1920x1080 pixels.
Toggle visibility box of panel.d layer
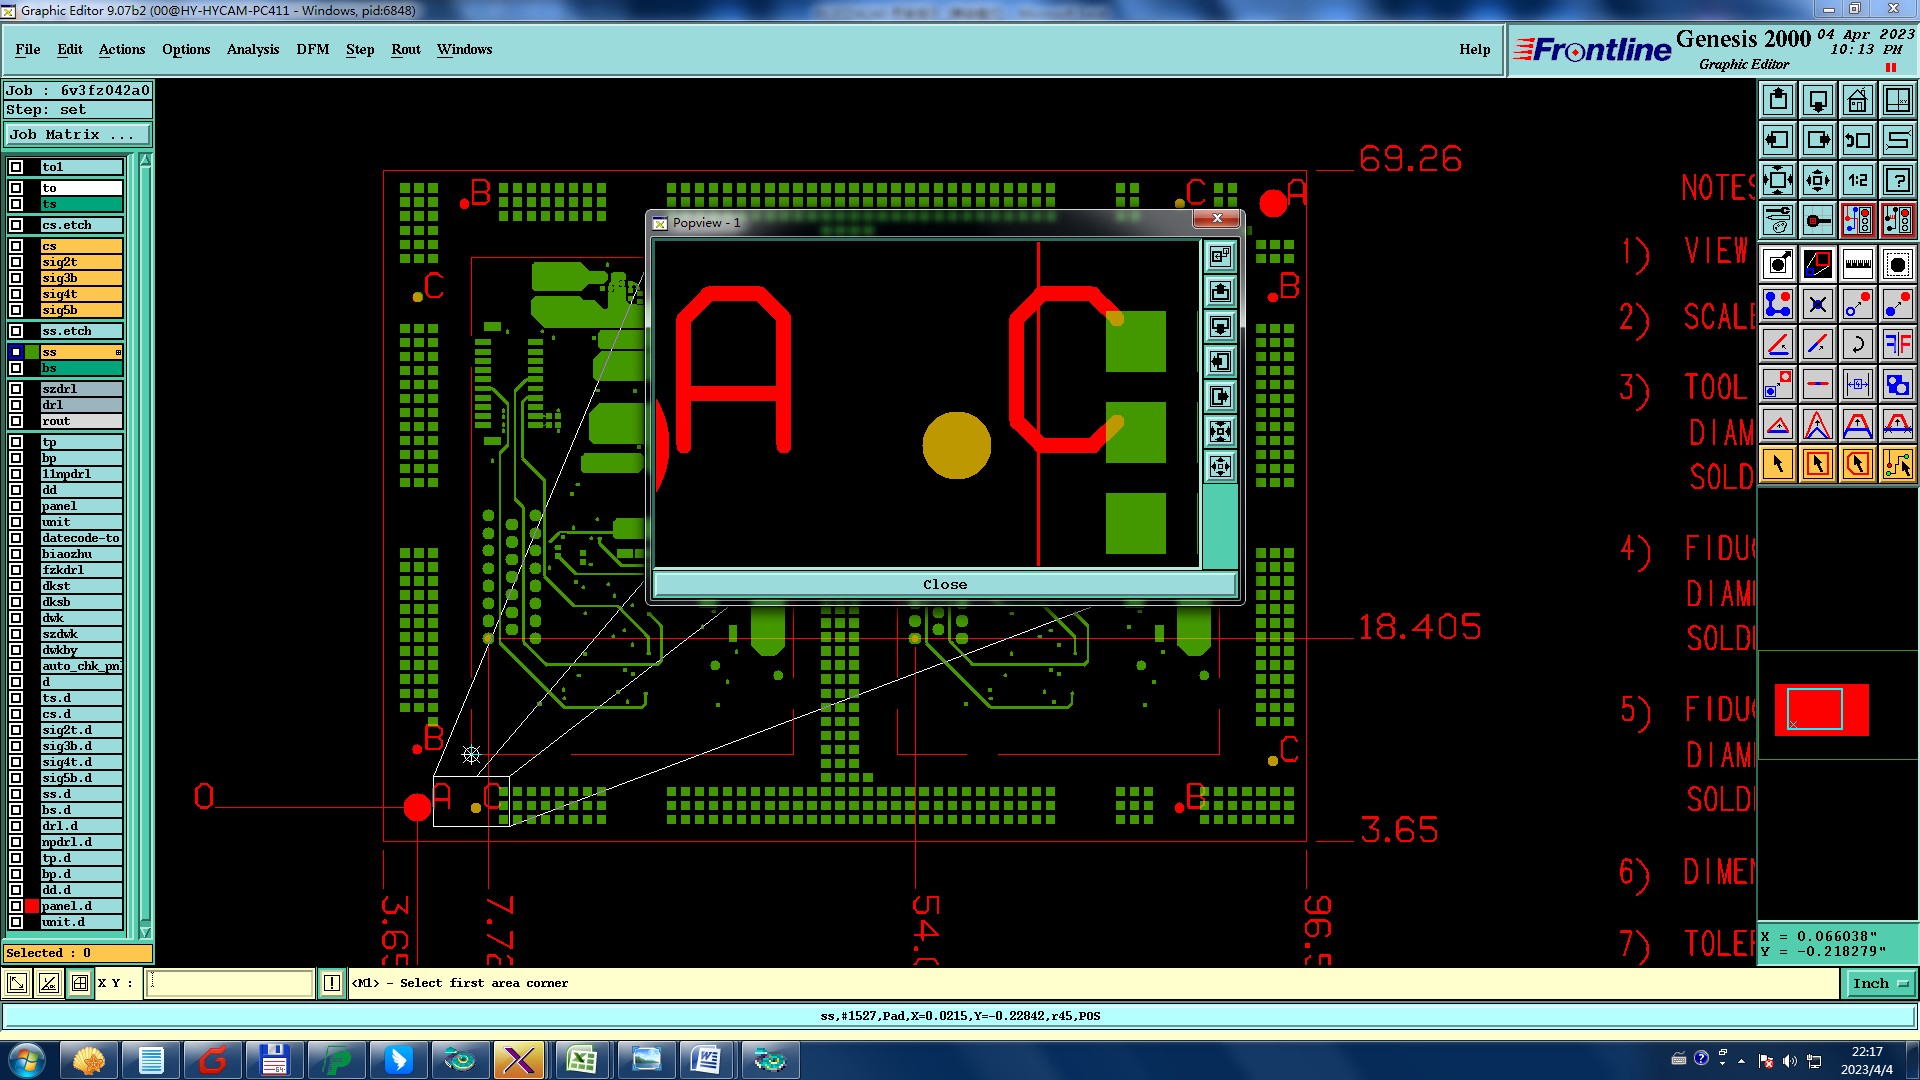pyautogui.click(x=16, y=906)
